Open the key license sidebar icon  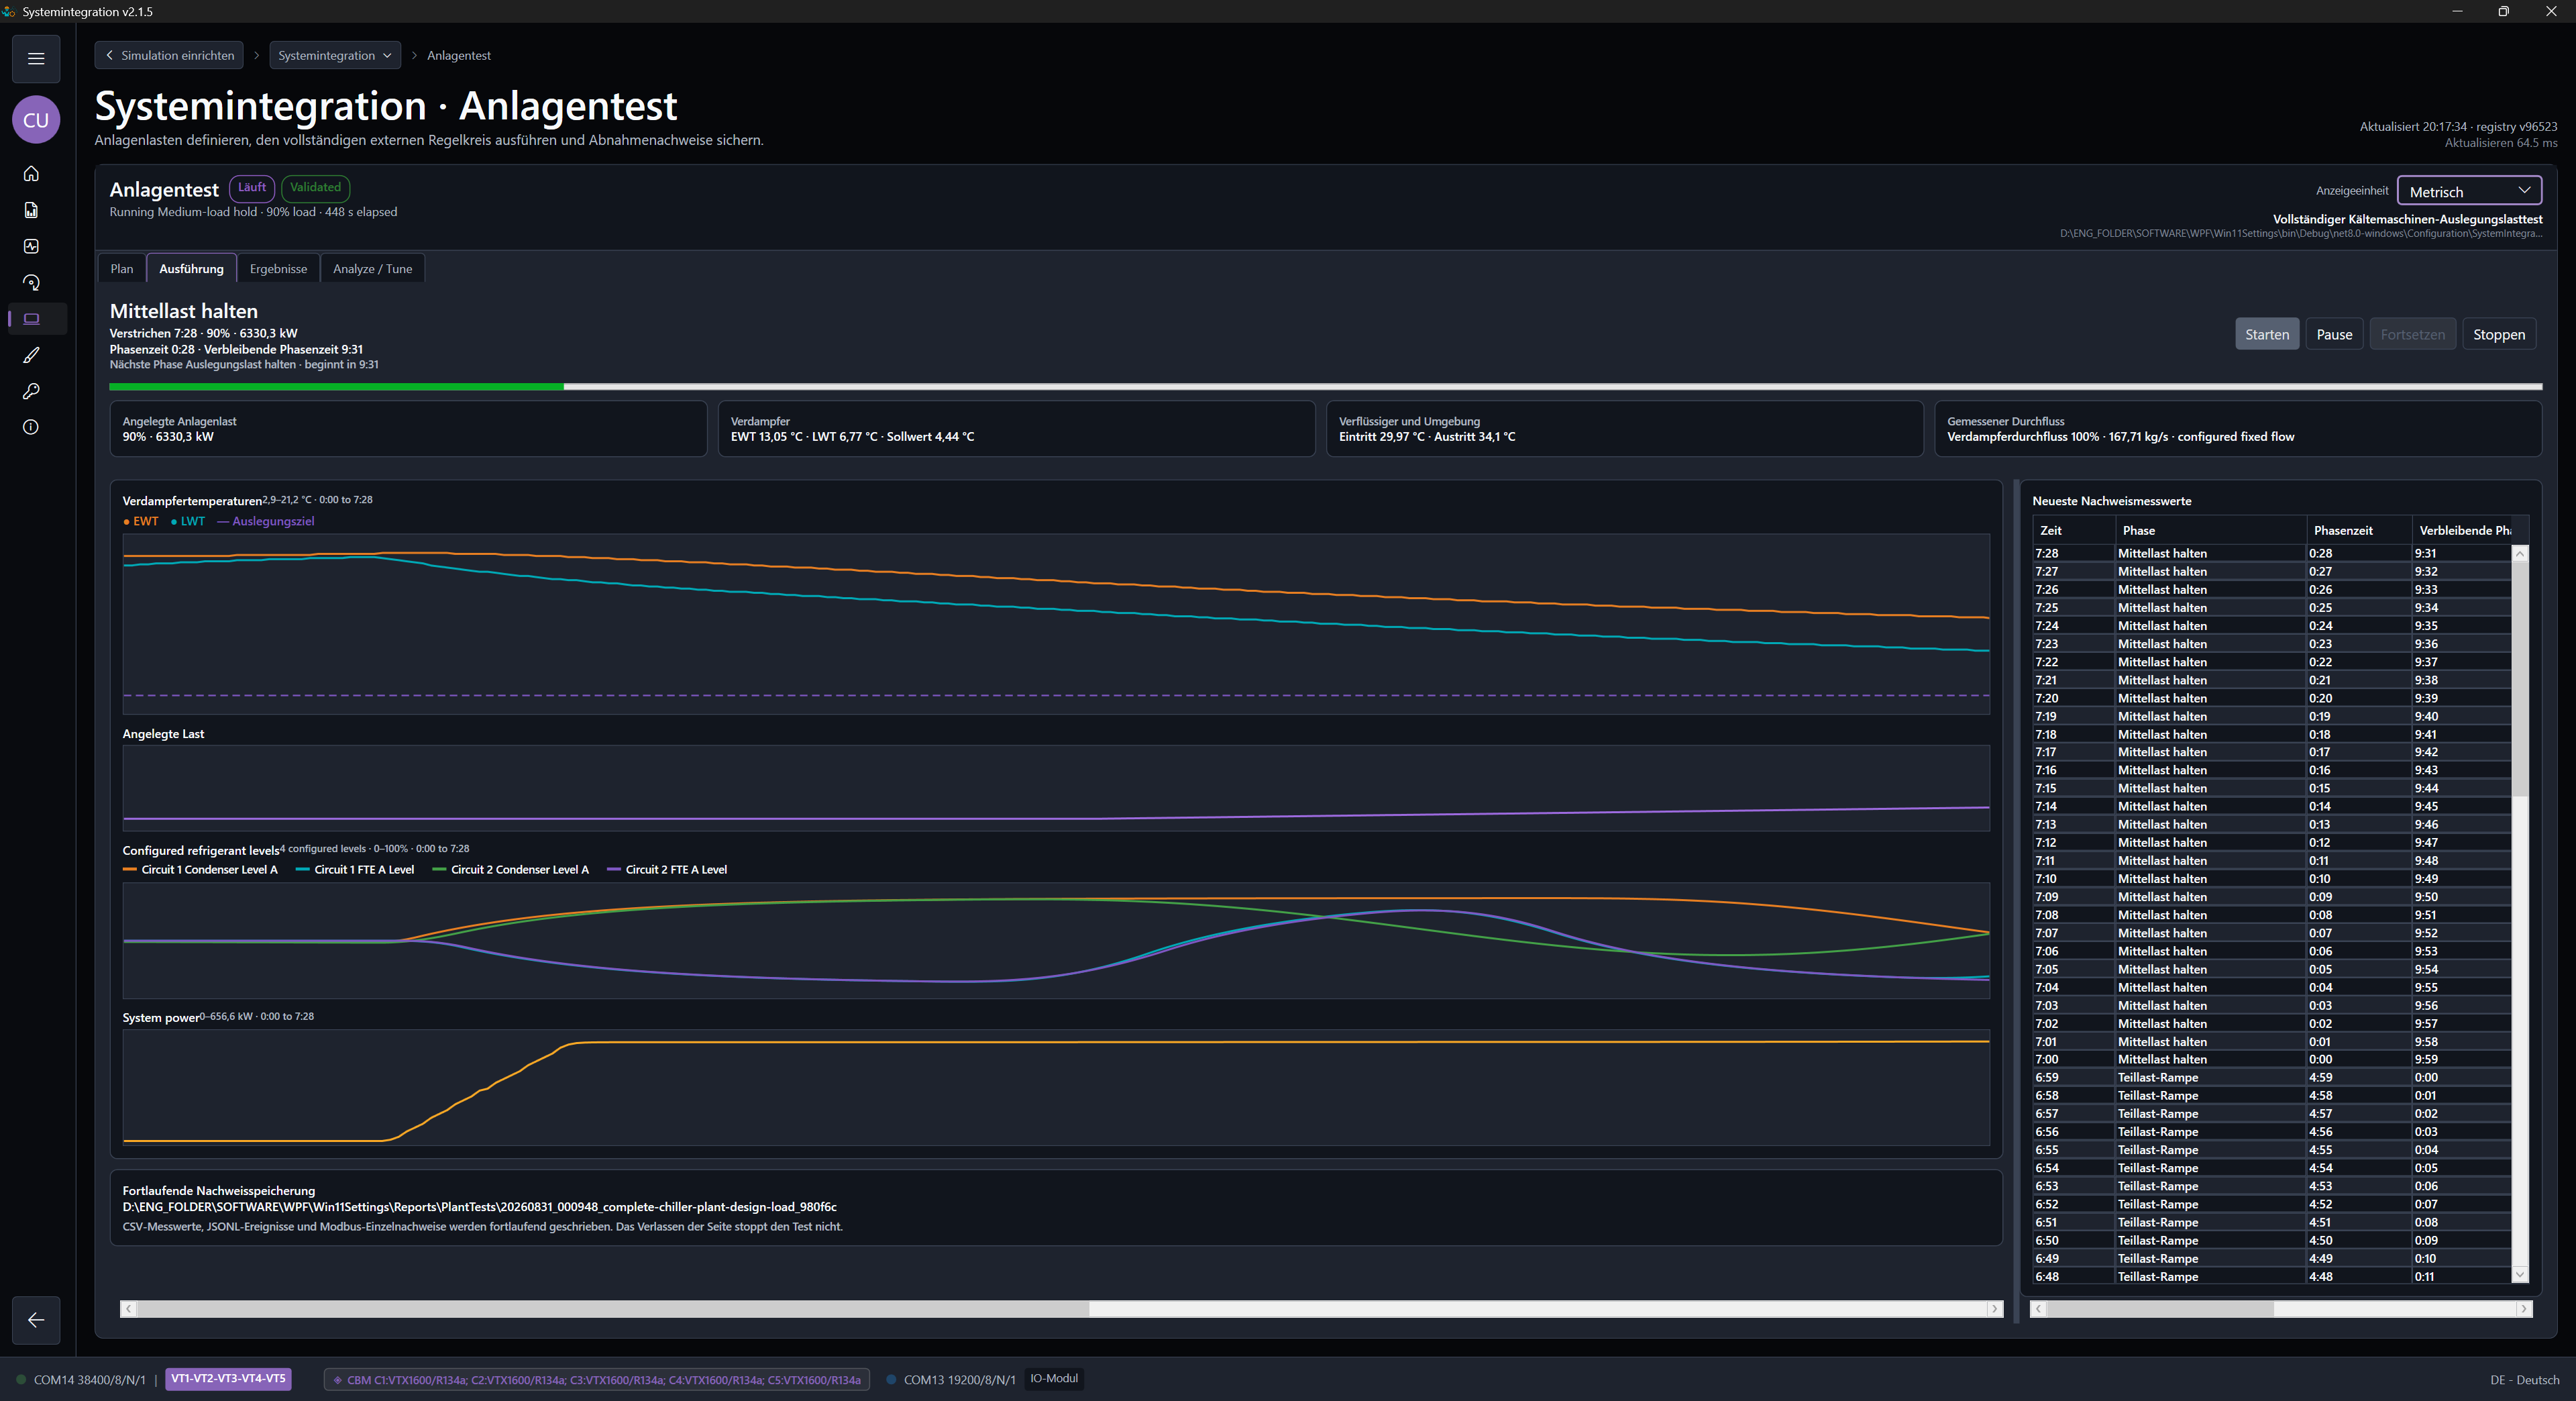point(31,391)
